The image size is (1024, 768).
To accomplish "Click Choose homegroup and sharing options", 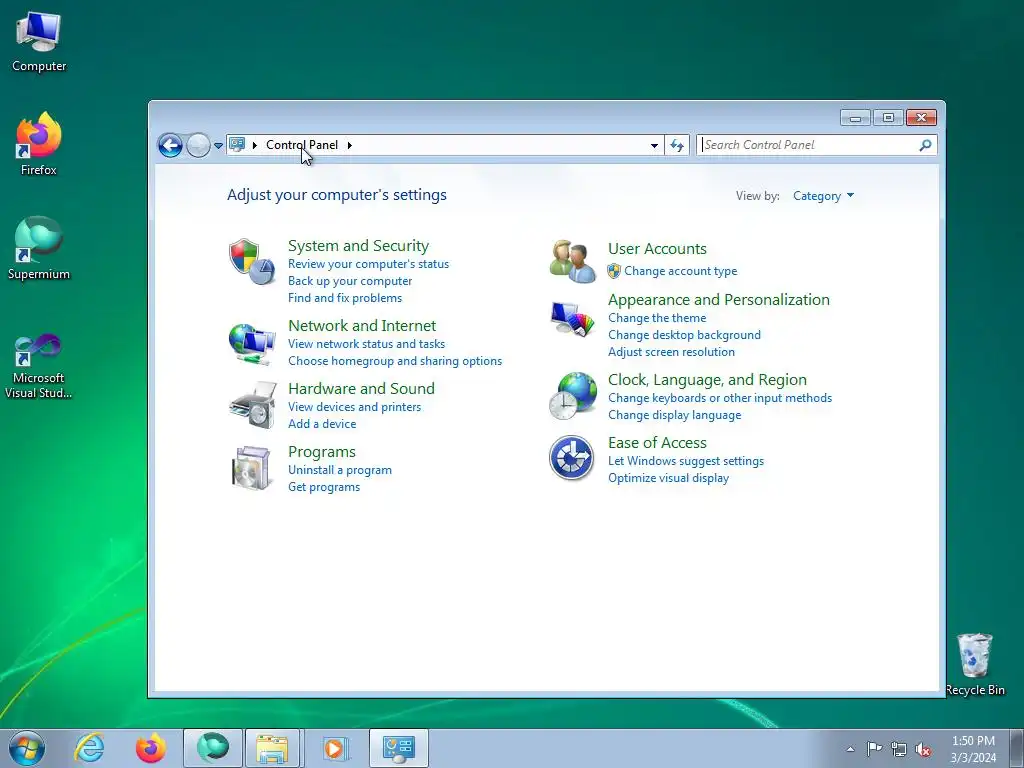I will pyautogui.click(x=395, y=360).
